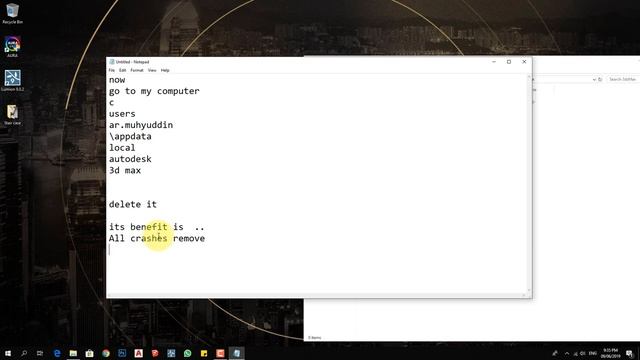Click the Explorer refresh button

(x=600, y=79)
